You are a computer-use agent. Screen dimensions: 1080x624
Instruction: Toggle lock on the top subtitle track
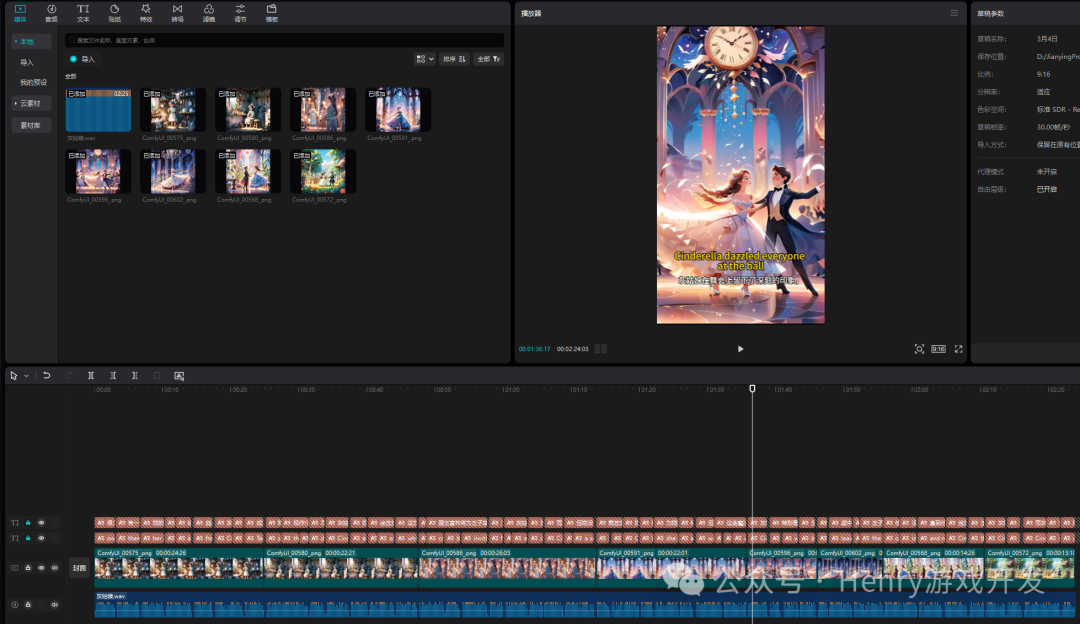point(28,523)
